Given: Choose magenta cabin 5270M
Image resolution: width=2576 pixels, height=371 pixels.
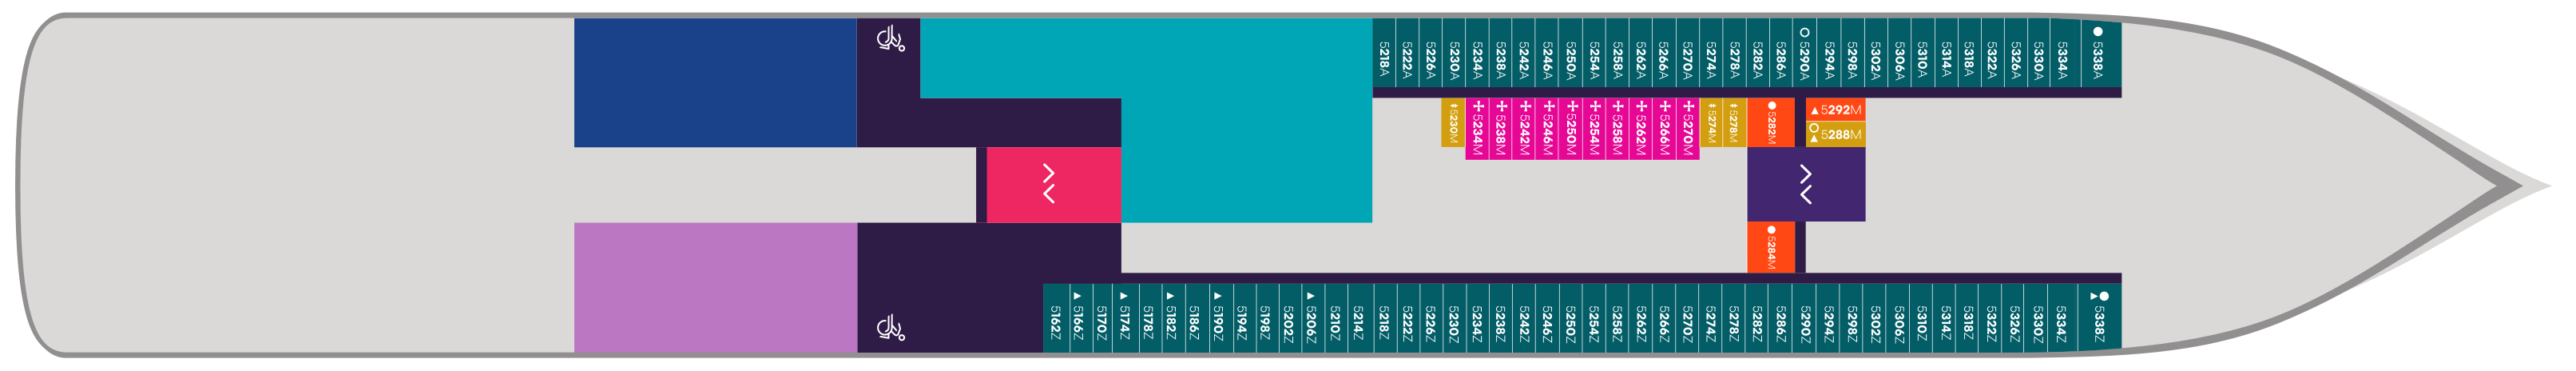Looking at the screenshot, I should click(x=1688, y=128).
